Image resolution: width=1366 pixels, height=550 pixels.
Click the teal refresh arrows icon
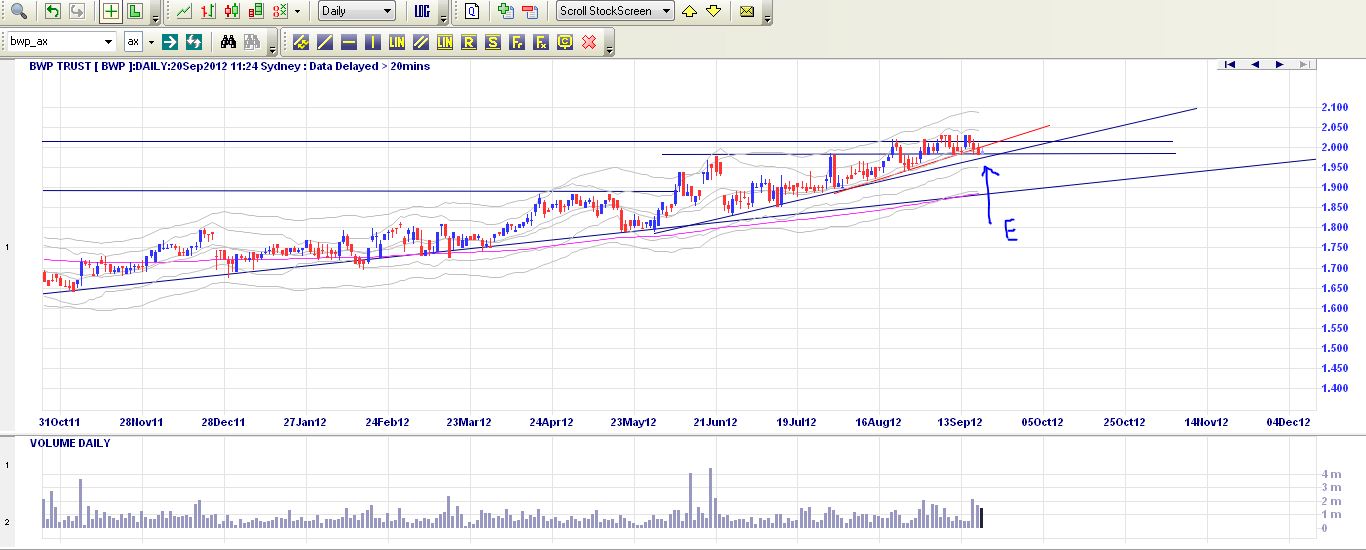pyautogui.click(x=194, y=42)
